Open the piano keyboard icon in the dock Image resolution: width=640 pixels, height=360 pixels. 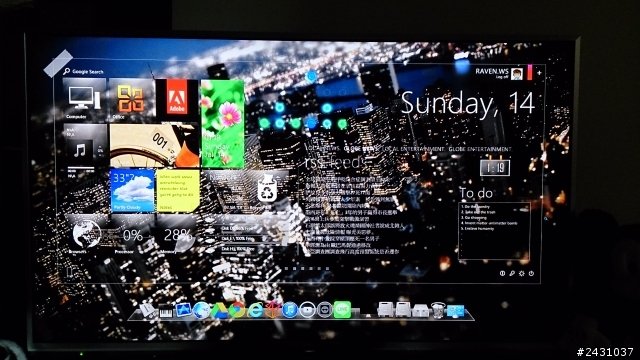pyautogui.click(x=166, y=312)
